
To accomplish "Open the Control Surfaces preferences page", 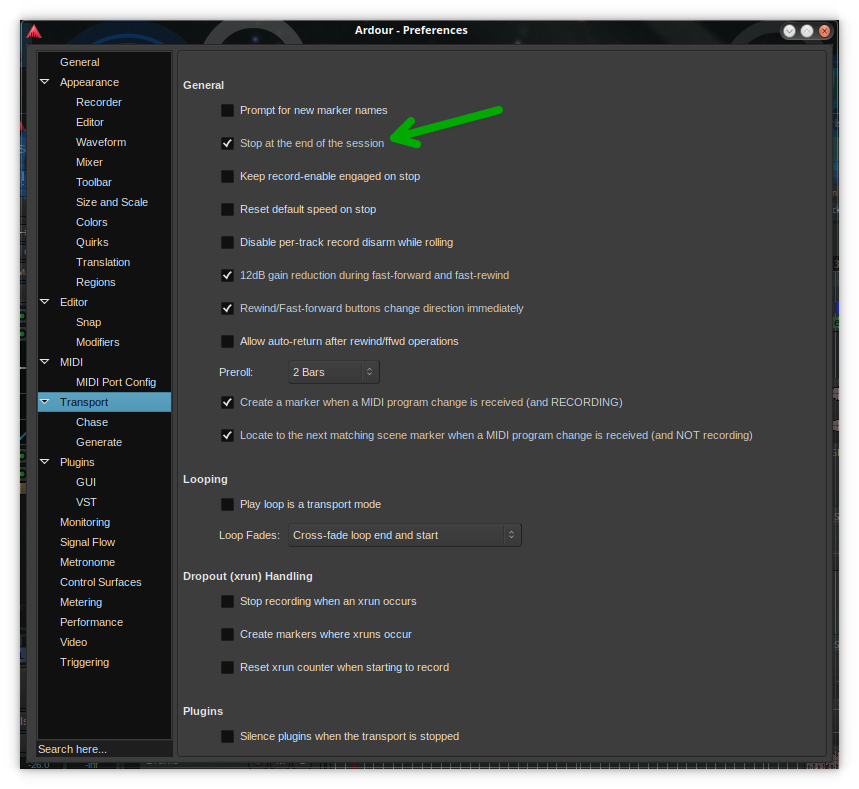I will [100, 582].
